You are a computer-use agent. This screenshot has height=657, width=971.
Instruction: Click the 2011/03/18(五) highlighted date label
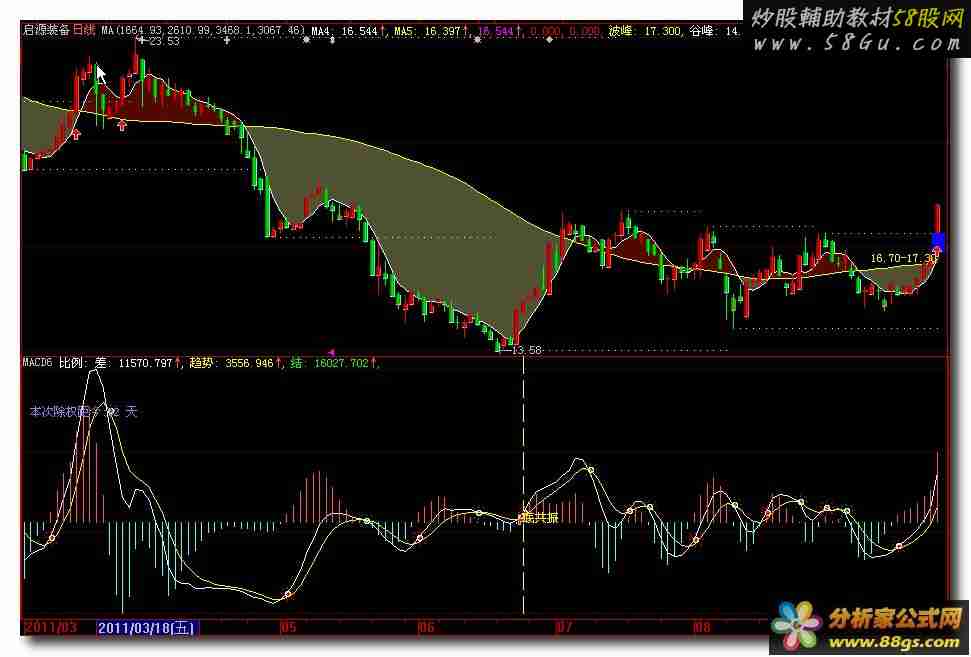(147, 628)
